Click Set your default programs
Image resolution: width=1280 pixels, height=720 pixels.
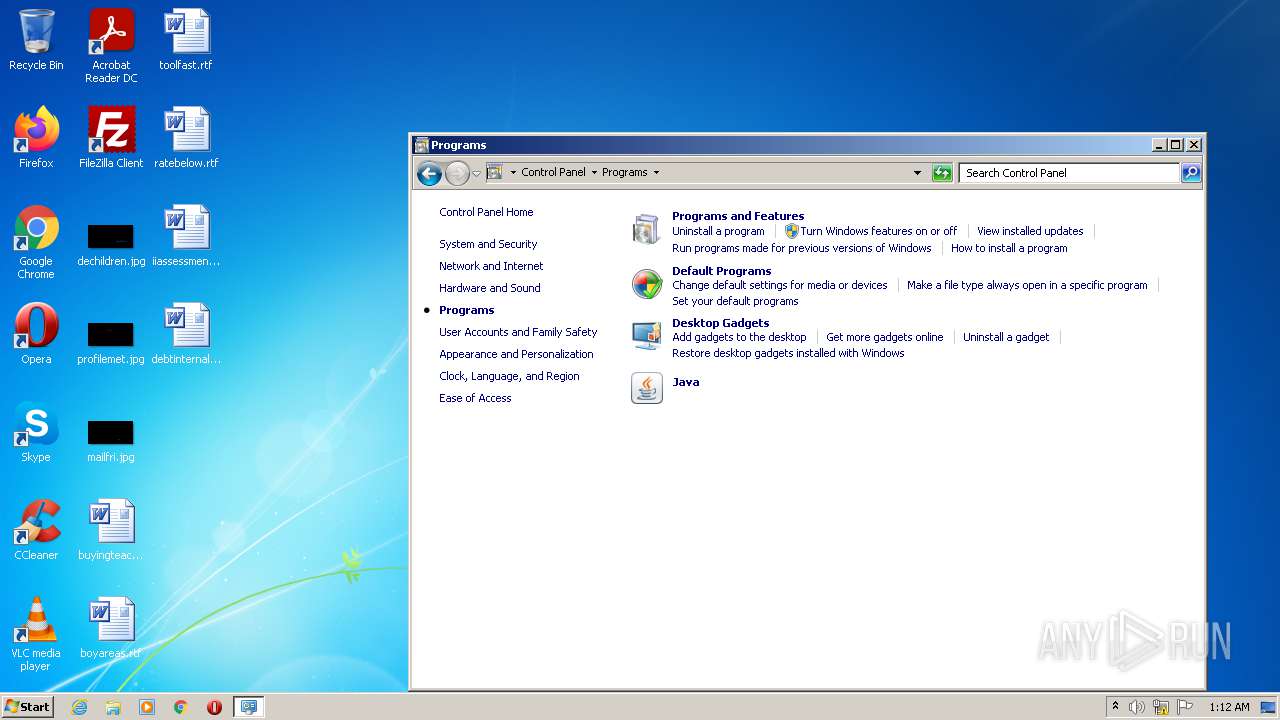pos(735,301)
